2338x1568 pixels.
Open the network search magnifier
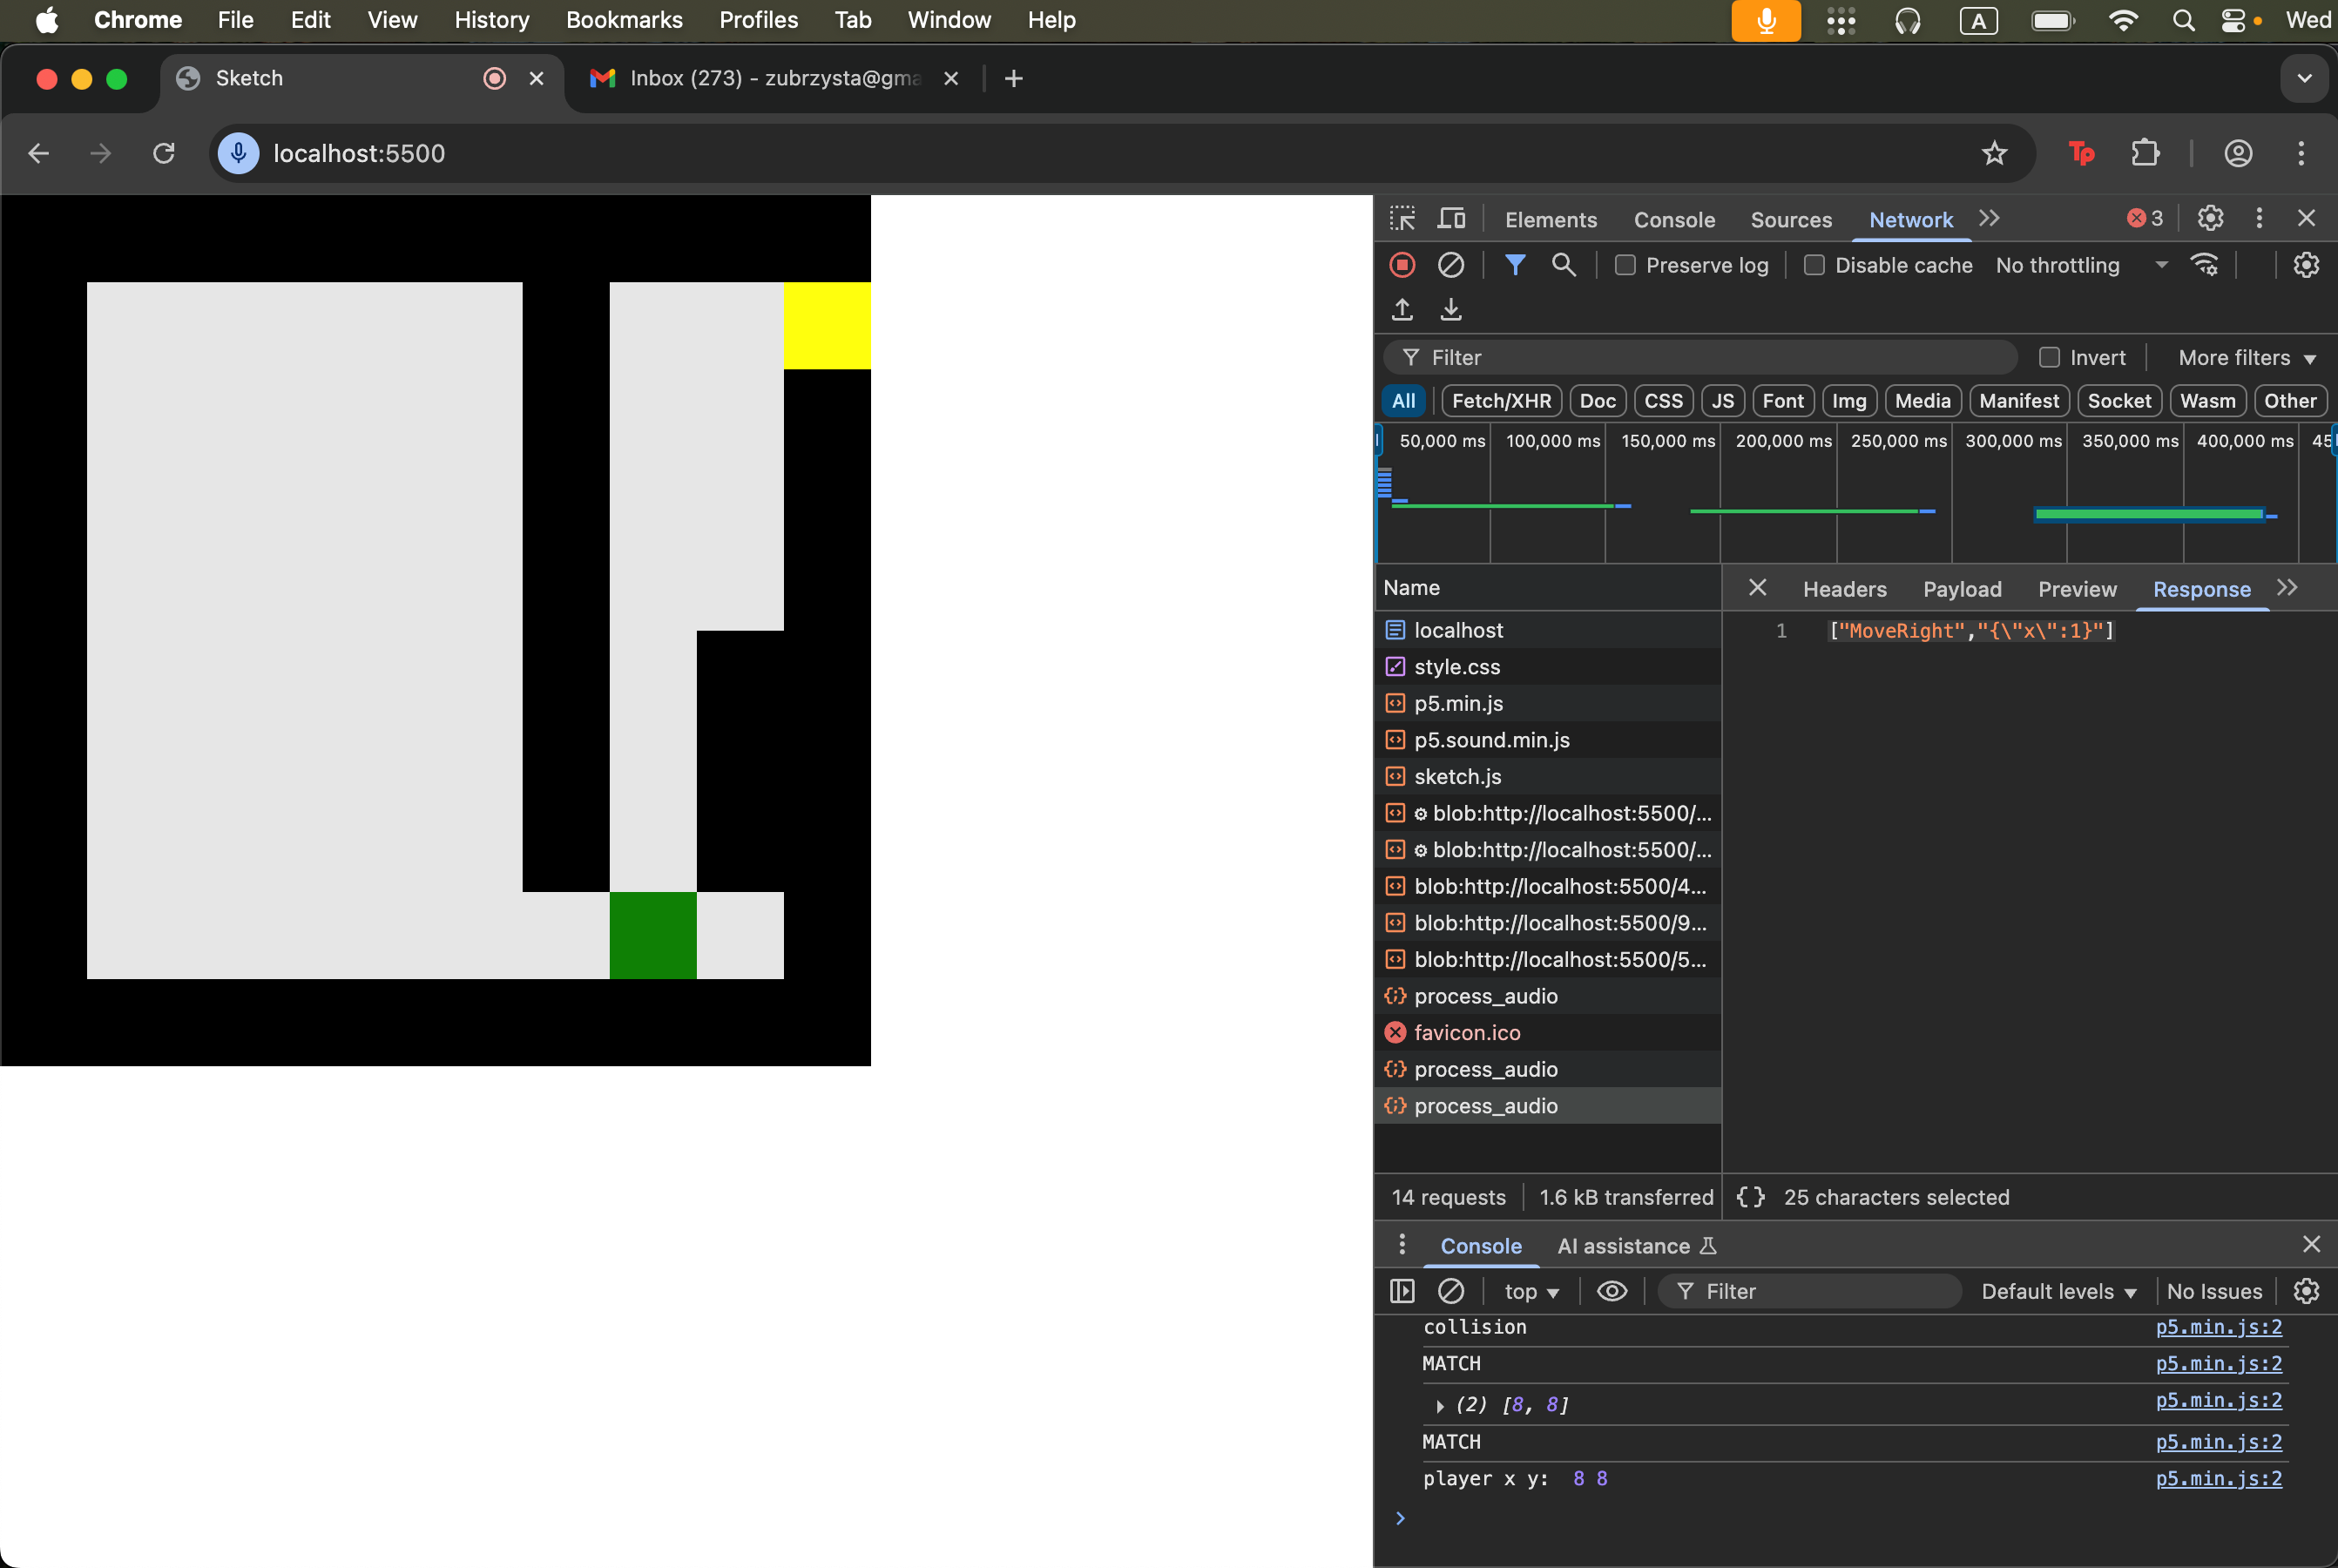1563,265
